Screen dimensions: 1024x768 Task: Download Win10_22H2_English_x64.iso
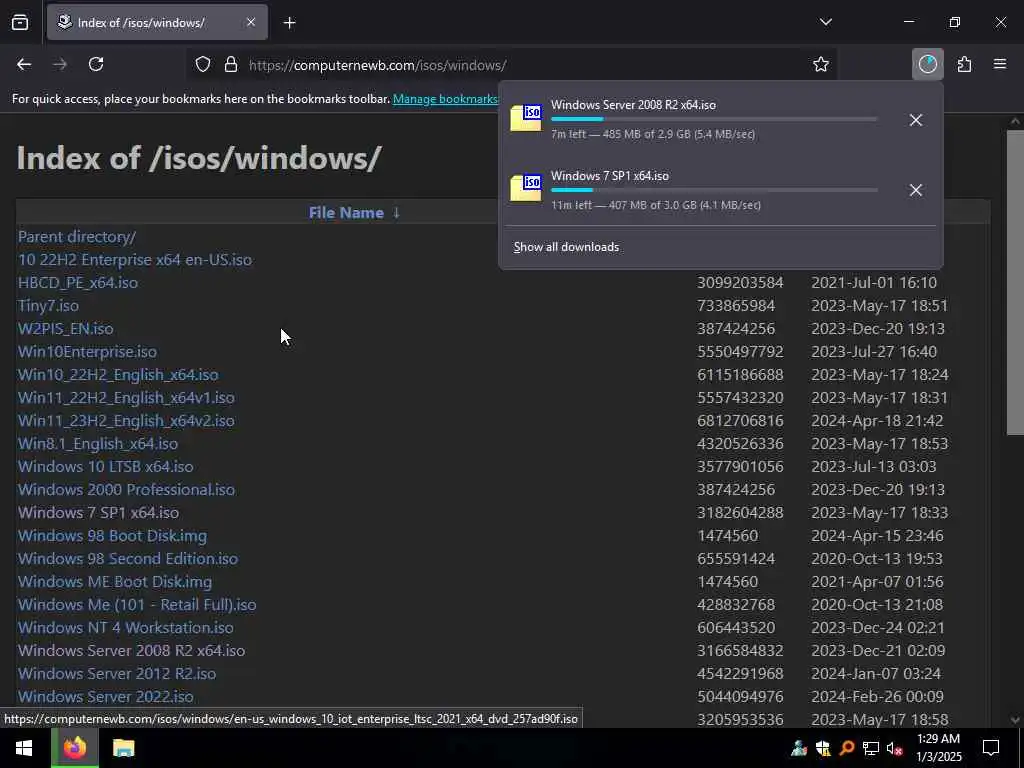118,375
